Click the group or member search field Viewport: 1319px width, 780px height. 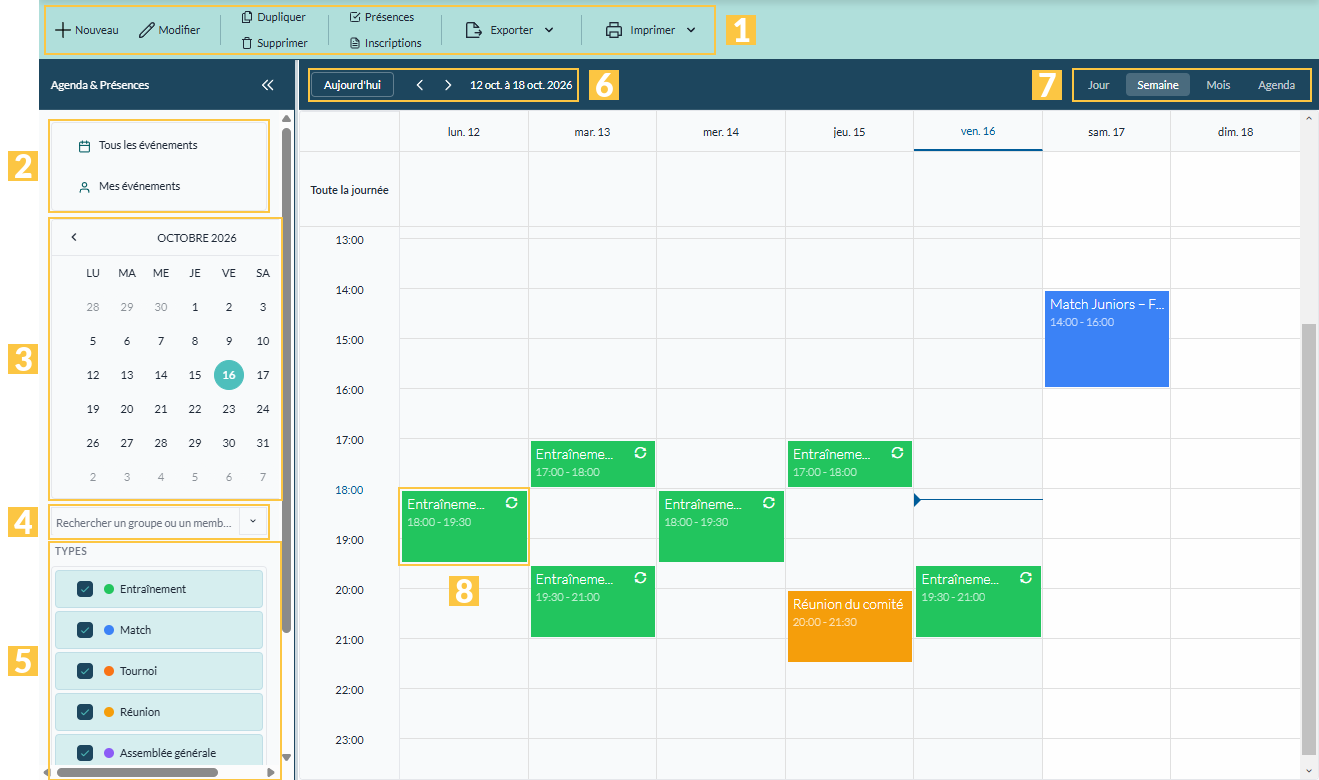pyautogui.click(x=146, y=522)
